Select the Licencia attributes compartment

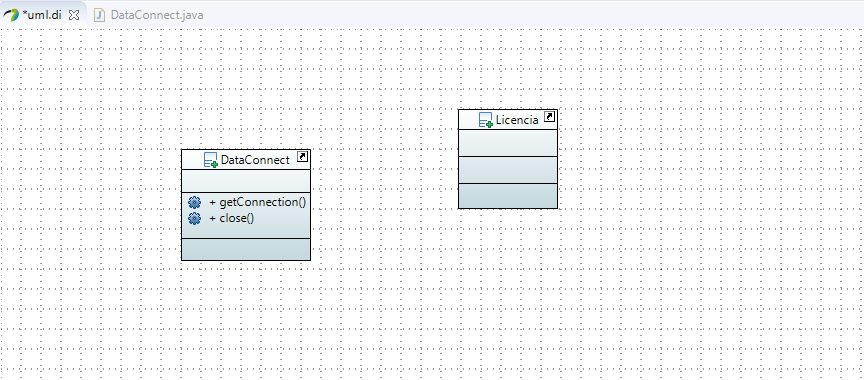508,143
